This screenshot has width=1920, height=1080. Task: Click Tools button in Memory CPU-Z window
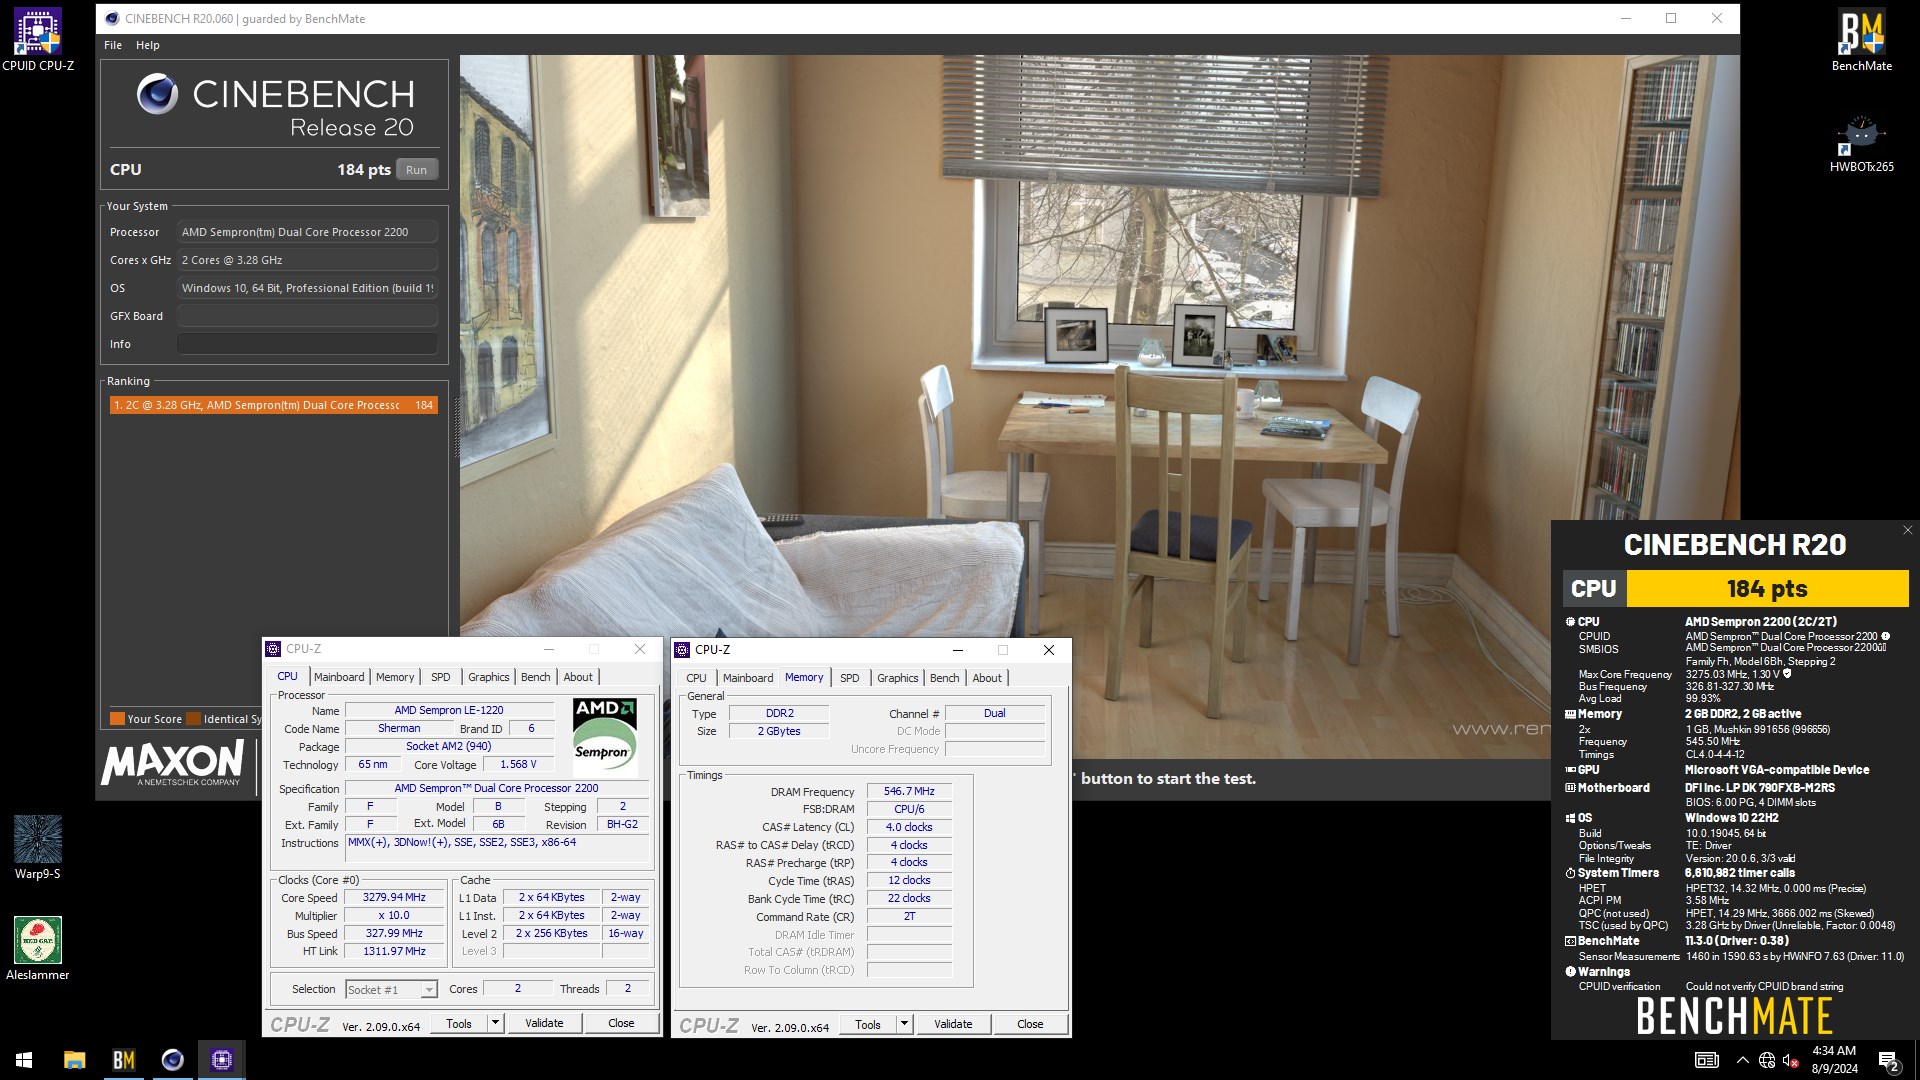click(868, 1024)
